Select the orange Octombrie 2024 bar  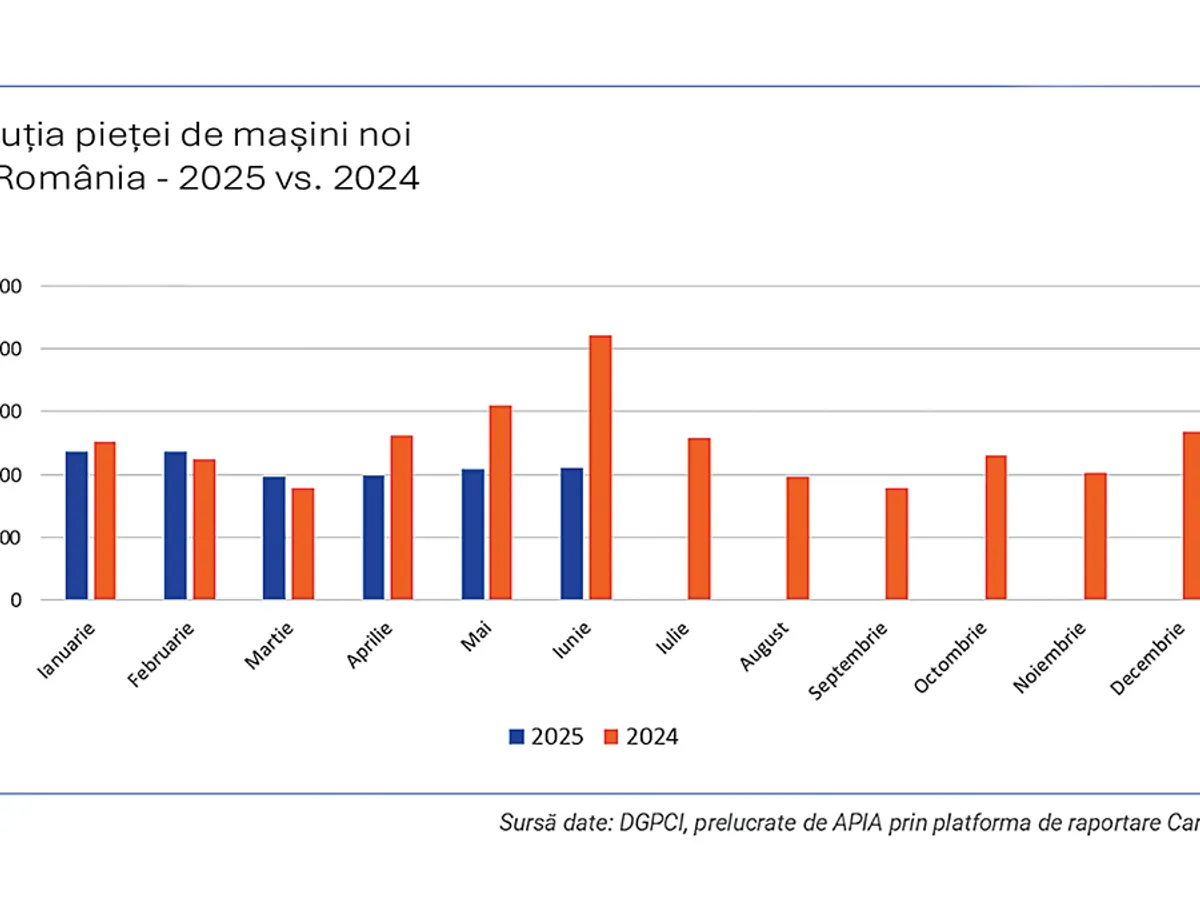coord(996,527)
